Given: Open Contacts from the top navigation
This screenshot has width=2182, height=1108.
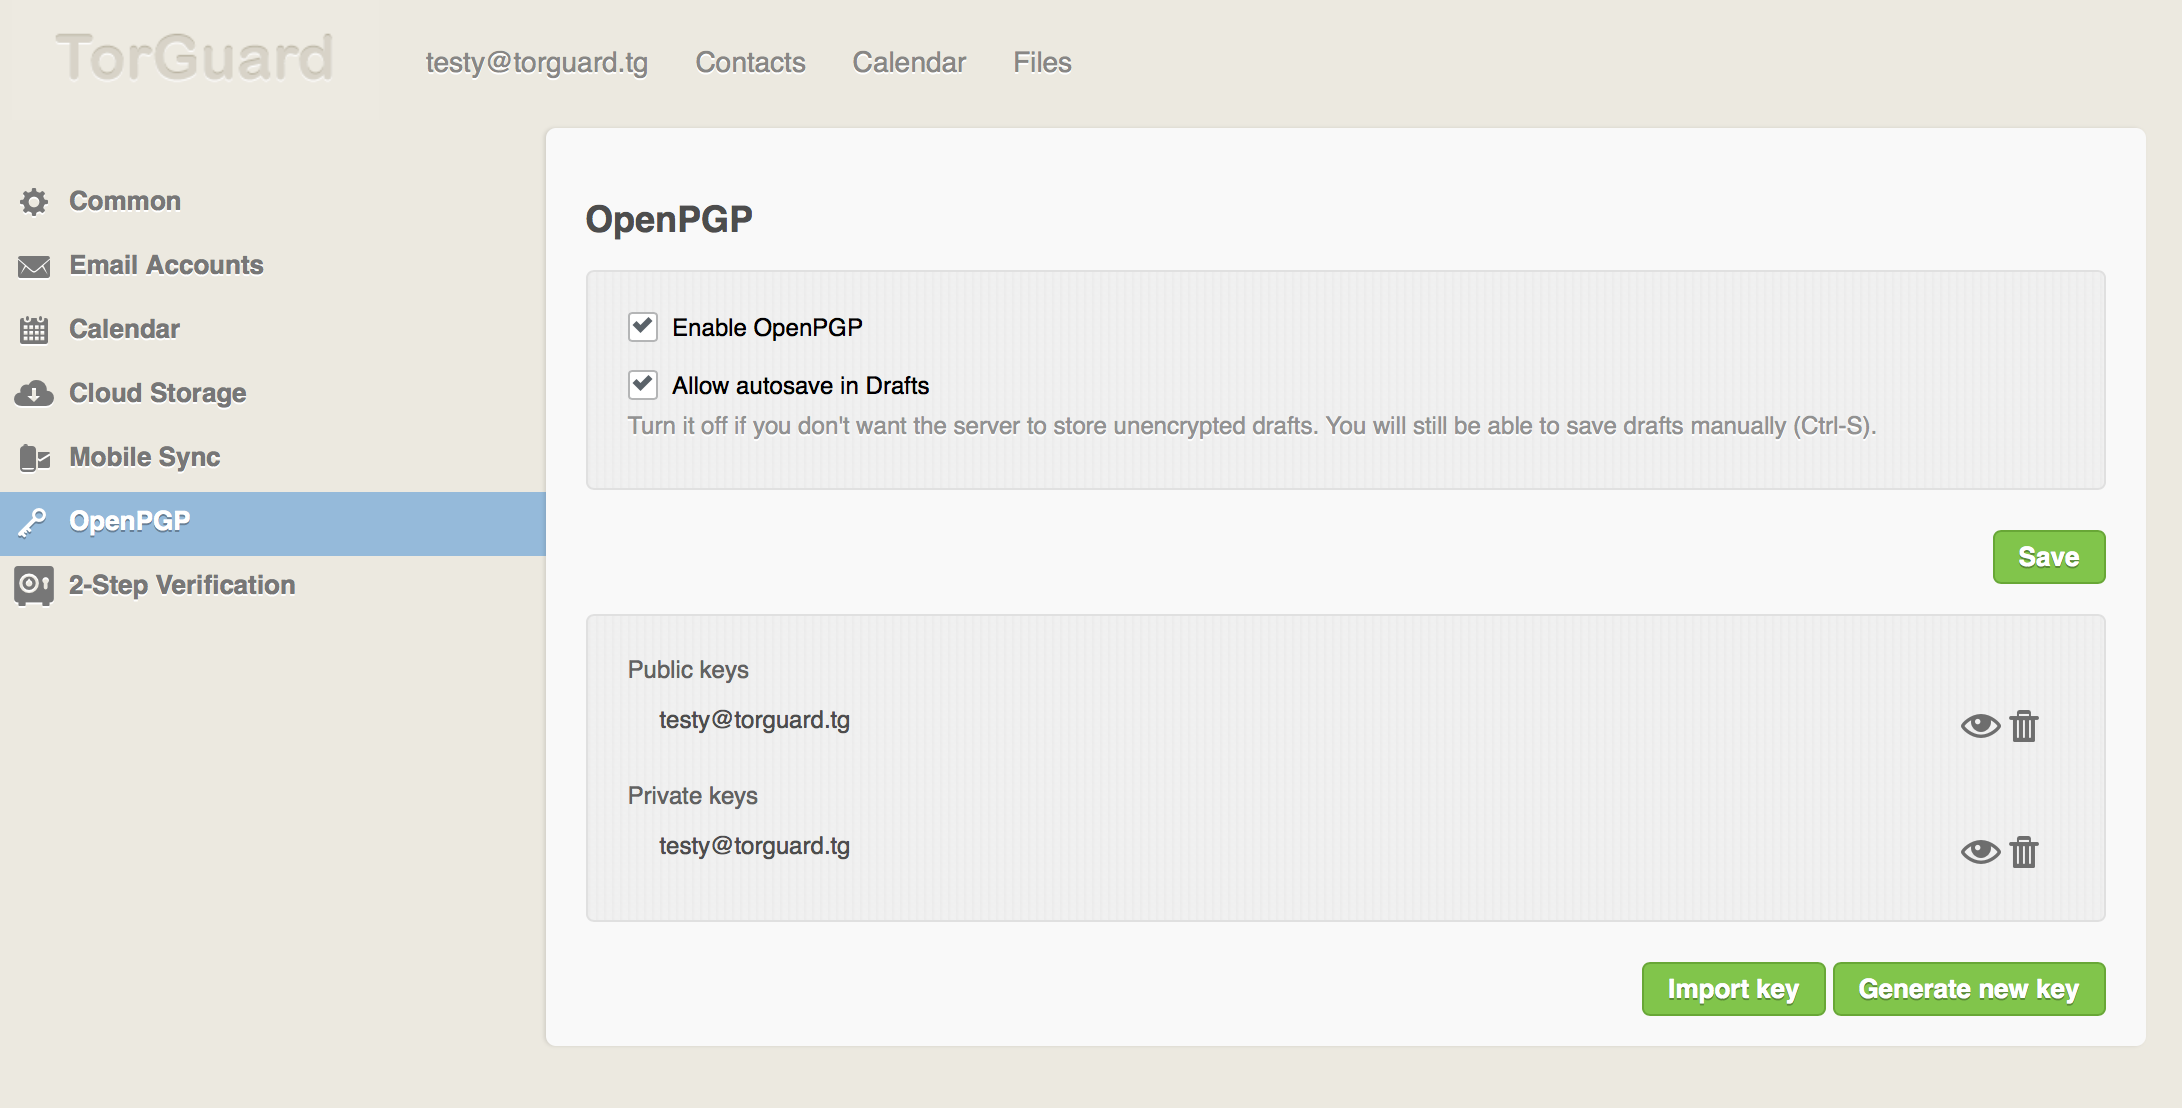Looking at the screenshot, I should (750, 62).
